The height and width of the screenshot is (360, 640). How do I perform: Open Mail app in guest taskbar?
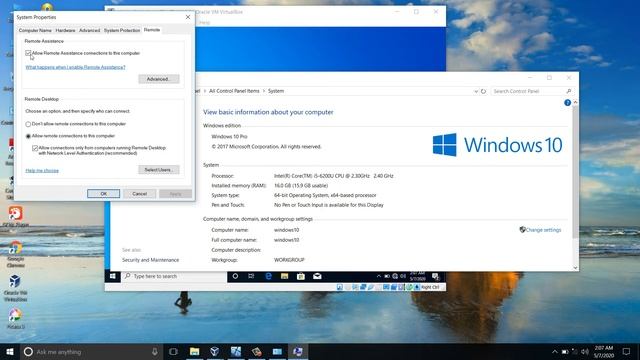[x=317, y=276]
